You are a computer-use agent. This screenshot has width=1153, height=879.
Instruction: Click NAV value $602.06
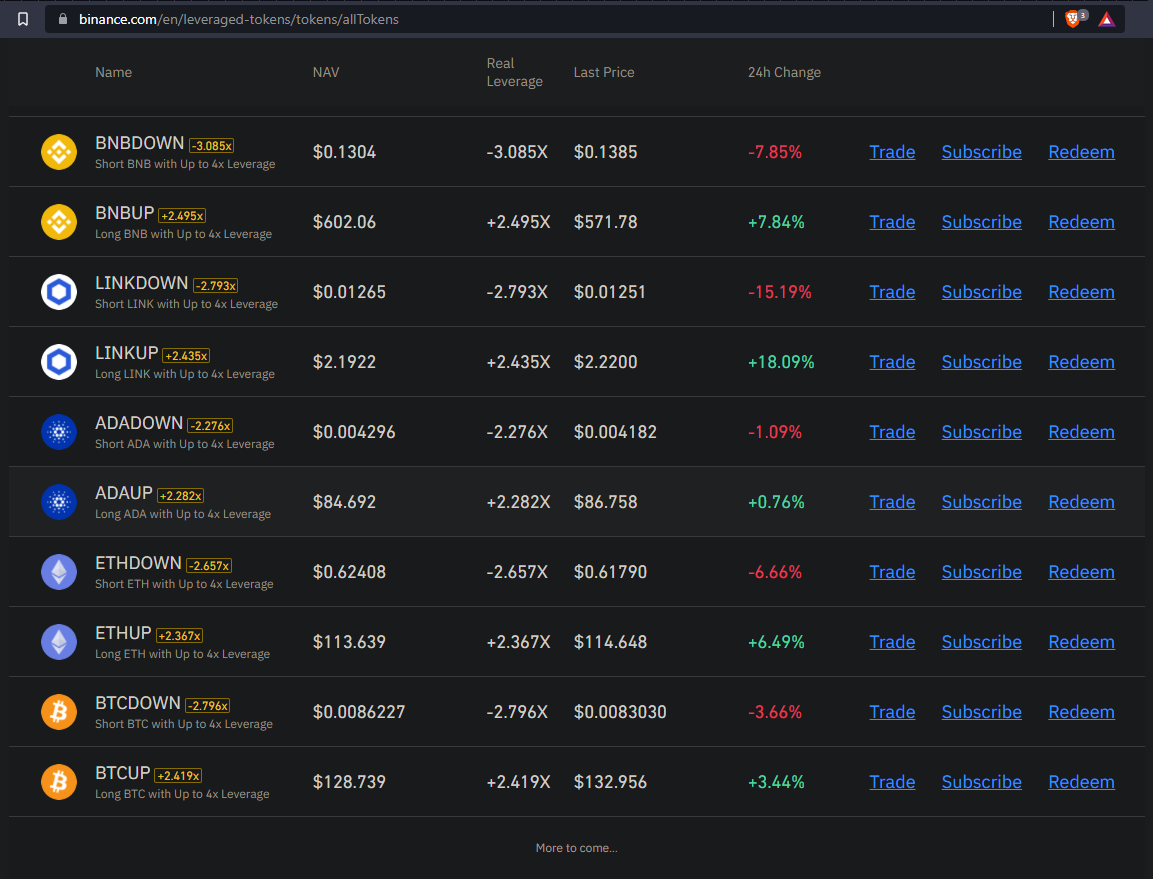point(344,222)
